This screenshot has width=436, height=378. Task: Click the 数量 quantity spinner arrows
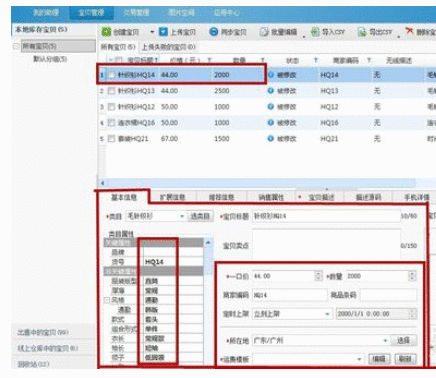(412, 276)
